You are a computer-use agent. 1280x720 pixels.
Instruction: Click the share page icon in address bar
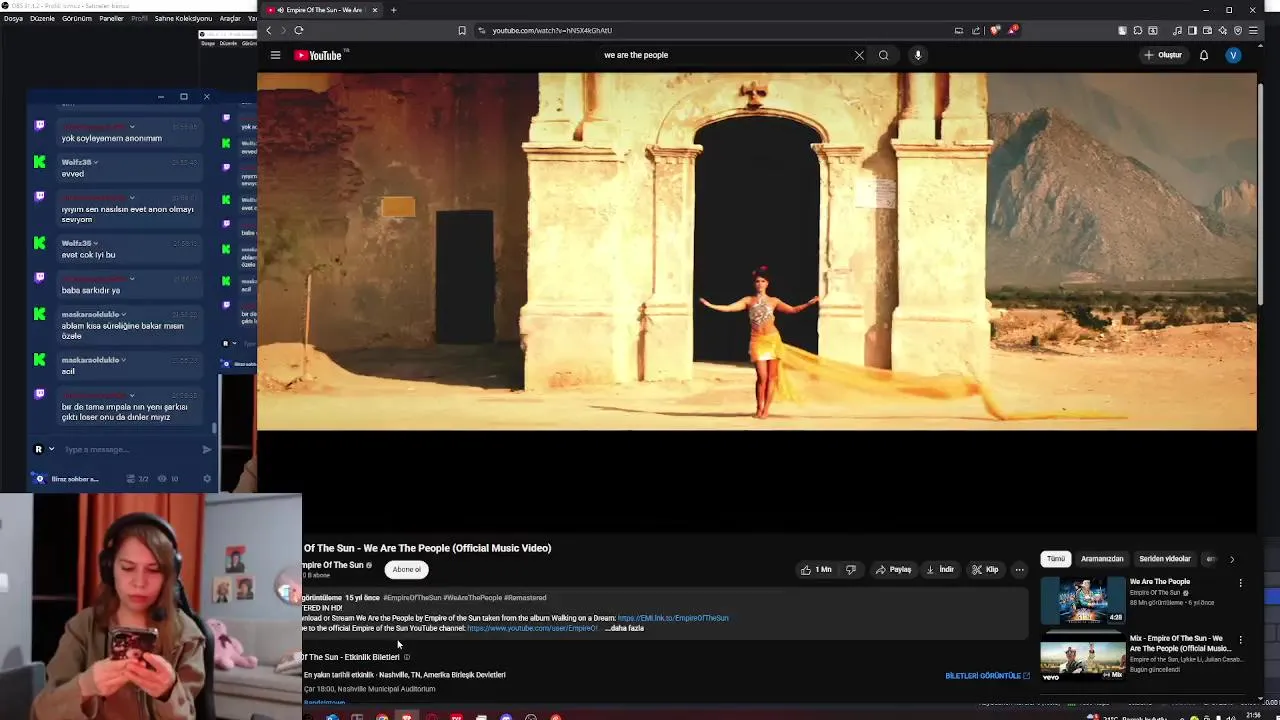click(x=976, y=30)
